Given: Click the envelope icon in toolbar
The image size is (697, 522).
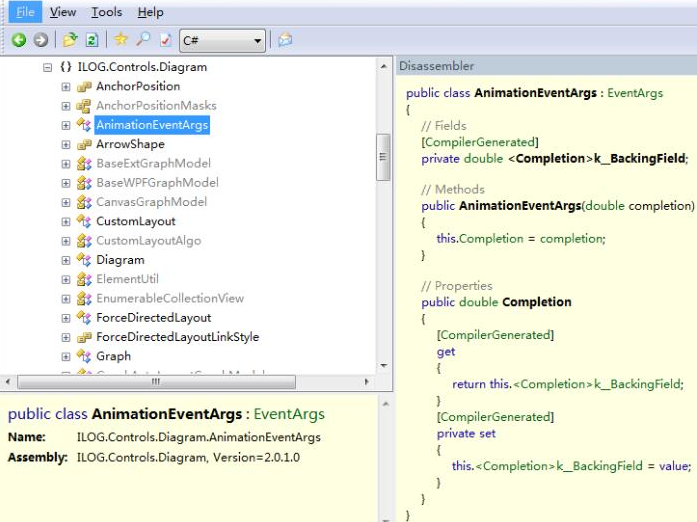Looking at the screenshot, I should tap(285, 40).
